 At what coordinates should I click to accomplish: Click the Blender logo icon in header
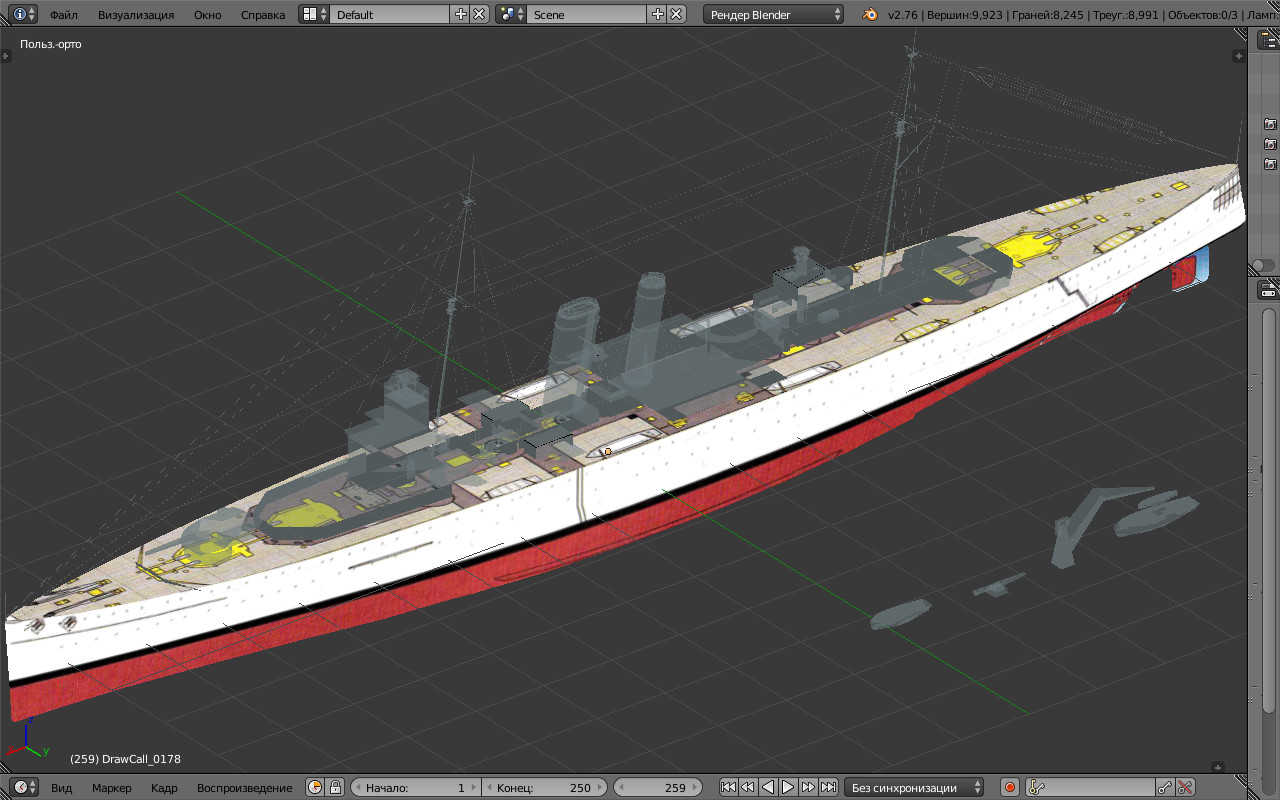click(x=872, y=14)
